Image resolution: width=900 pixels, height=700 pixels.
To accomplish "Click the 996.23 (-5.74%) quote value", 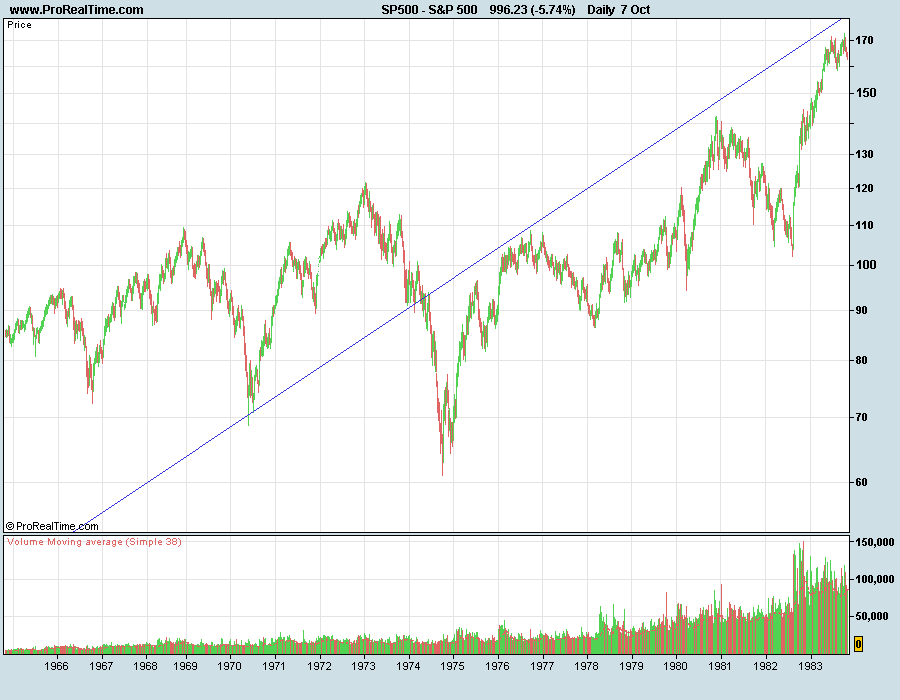I will pyautogui.click(x=532, y=10).
